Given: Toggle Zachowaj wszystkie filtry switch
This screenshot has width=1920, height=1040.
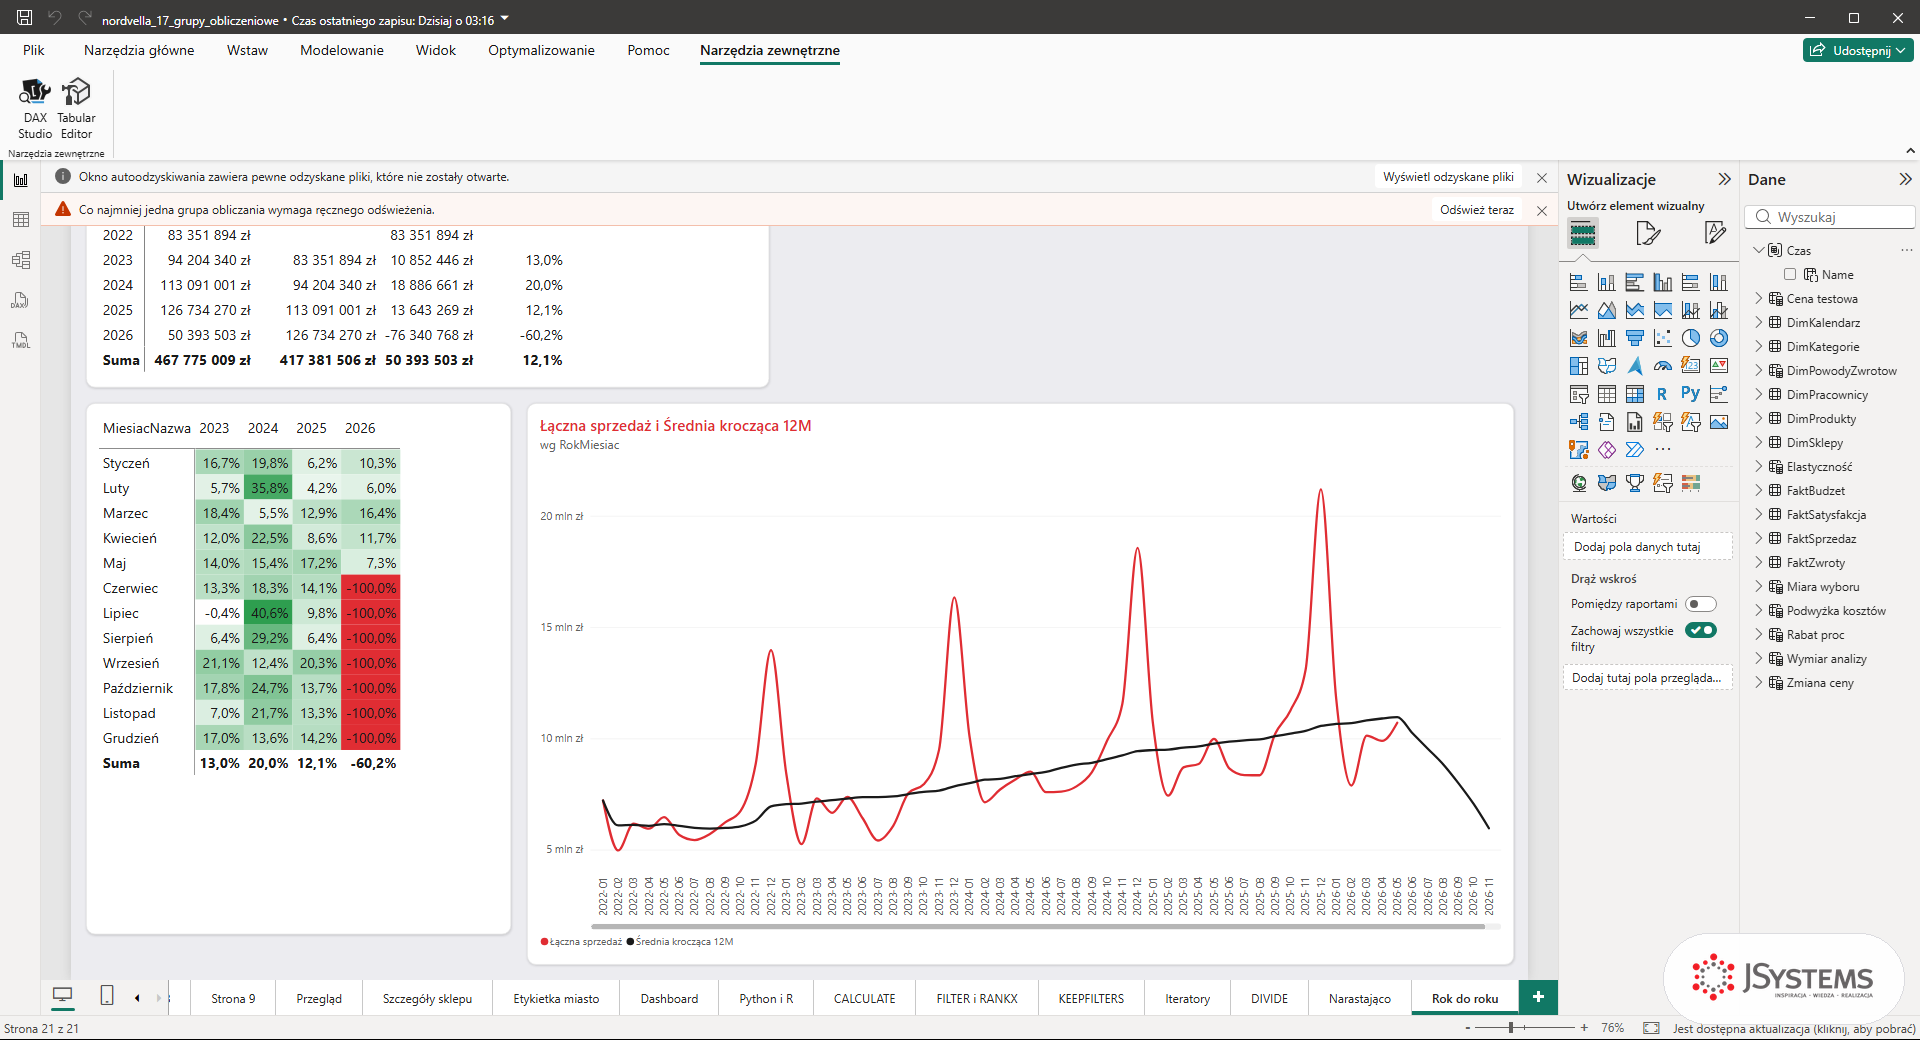Looking at the screenshot, I should click(1700, 630).
